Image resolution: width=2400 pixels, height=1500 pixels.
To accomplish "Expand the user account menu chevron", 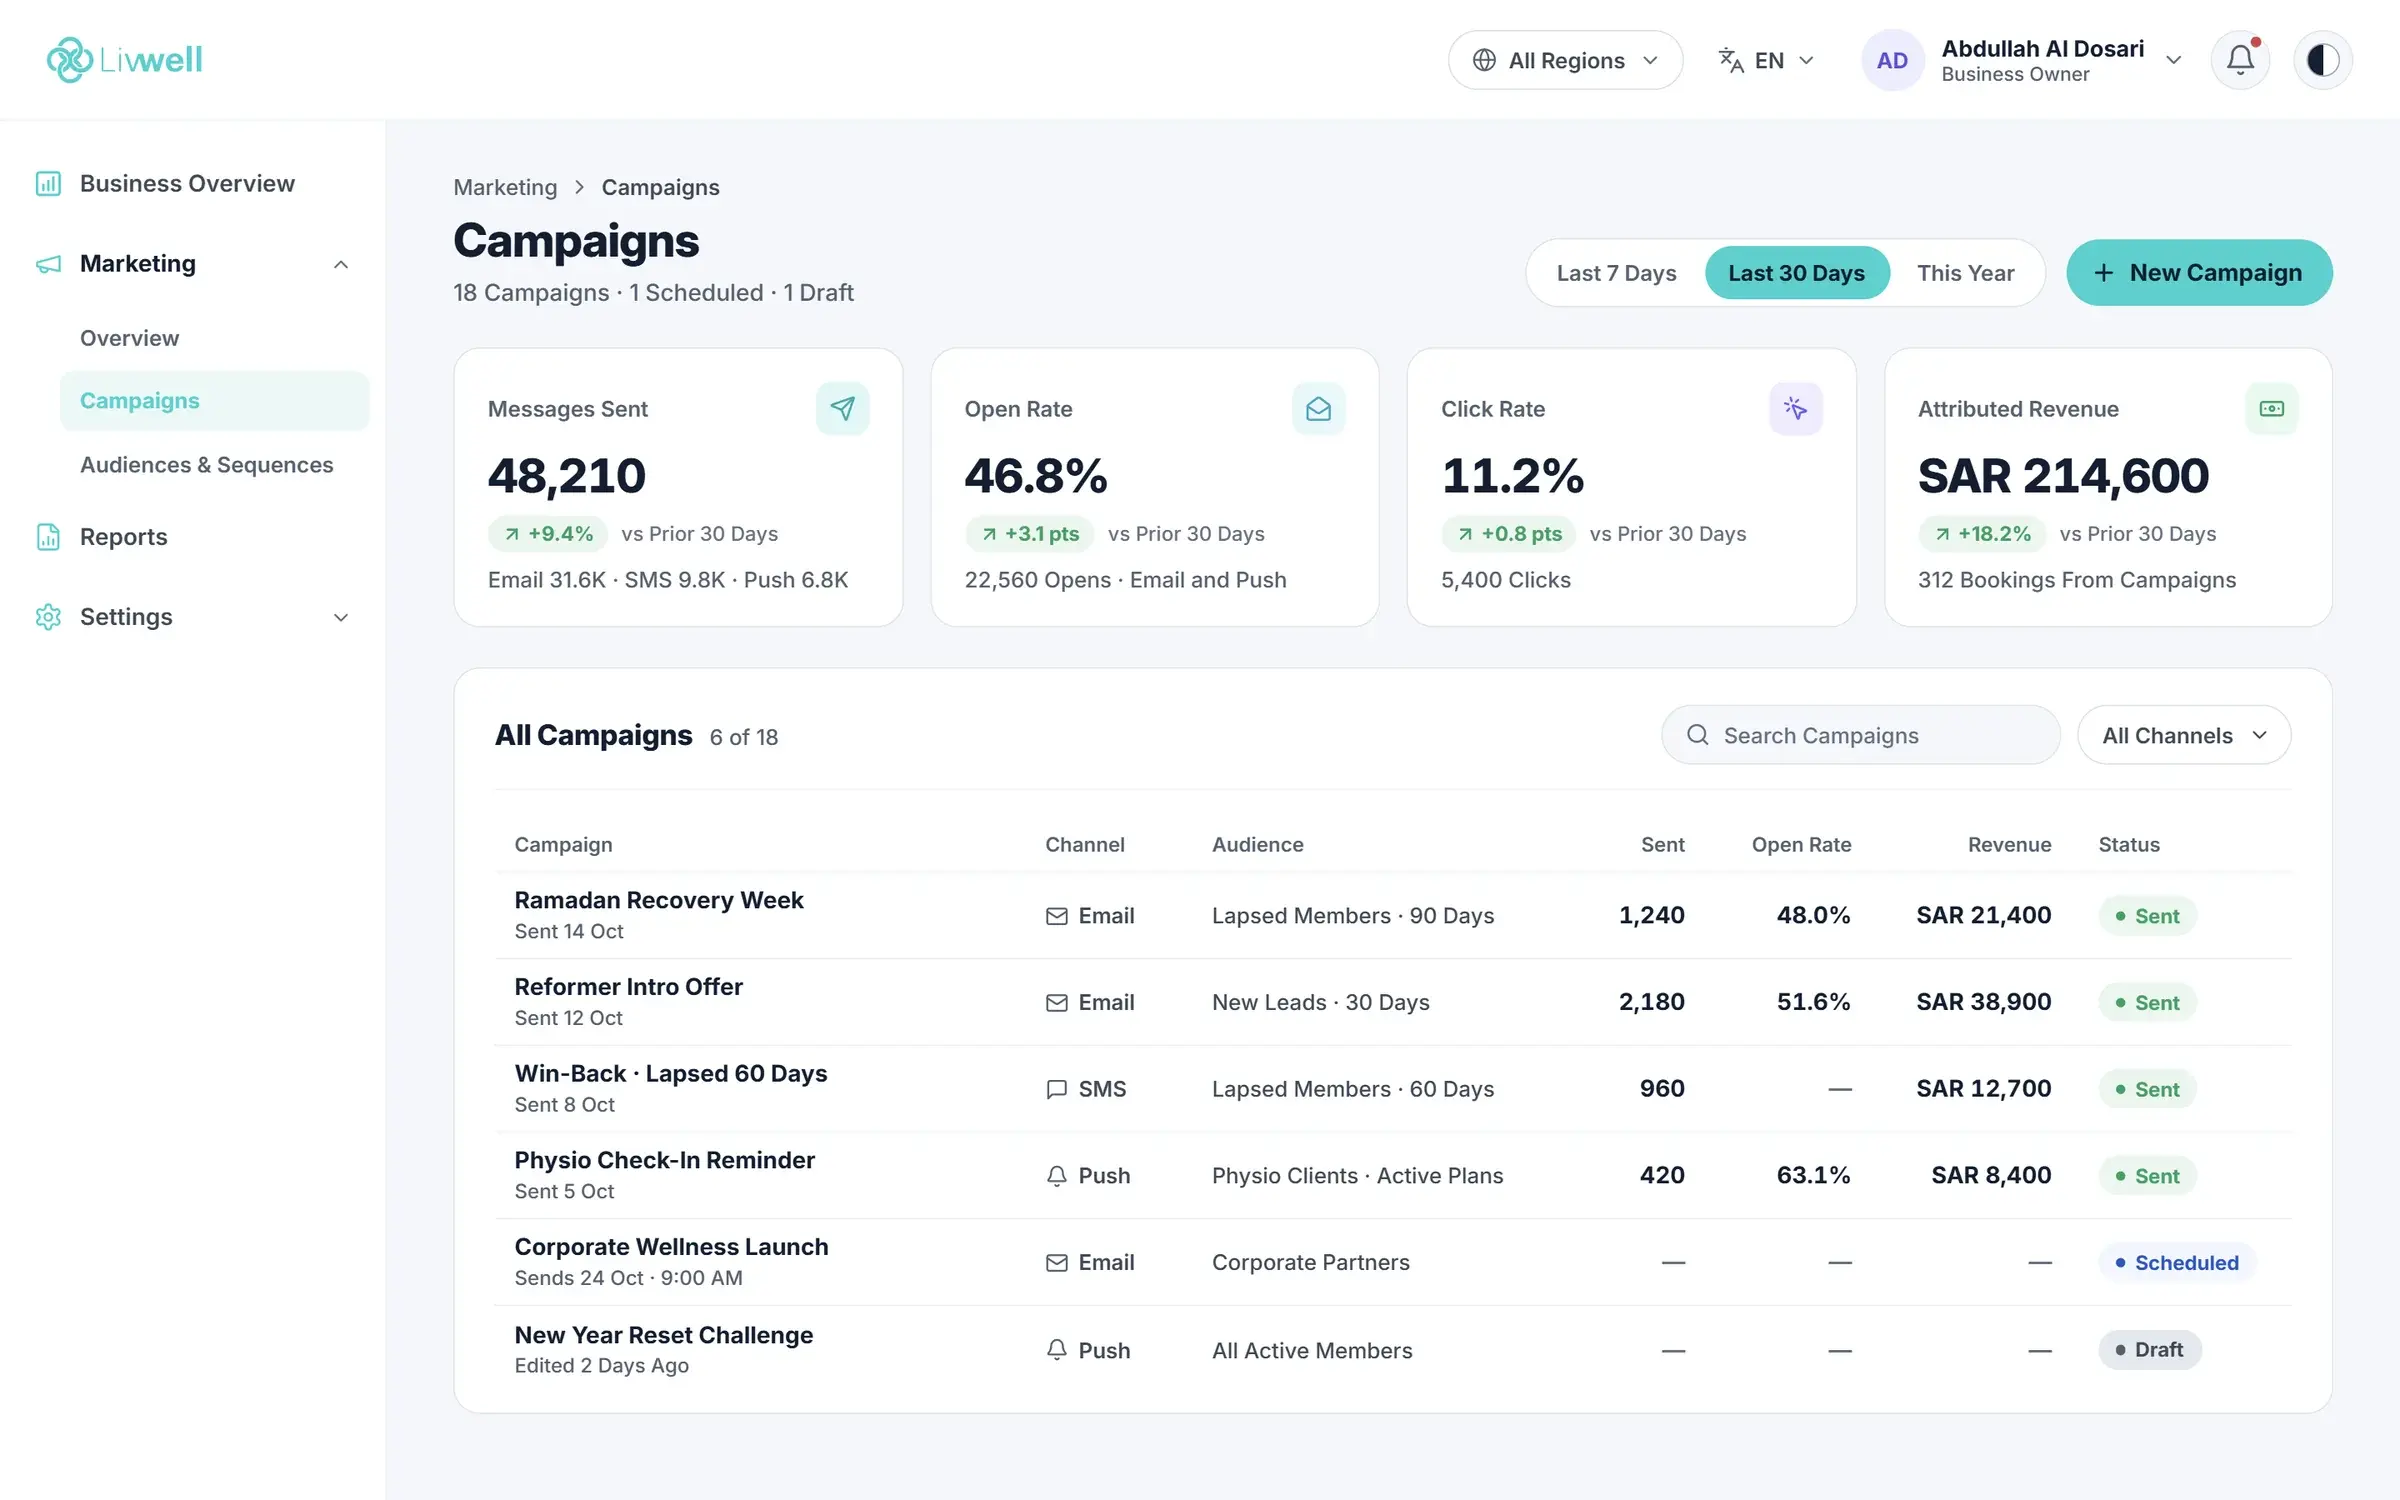I will click(2173, 60).
